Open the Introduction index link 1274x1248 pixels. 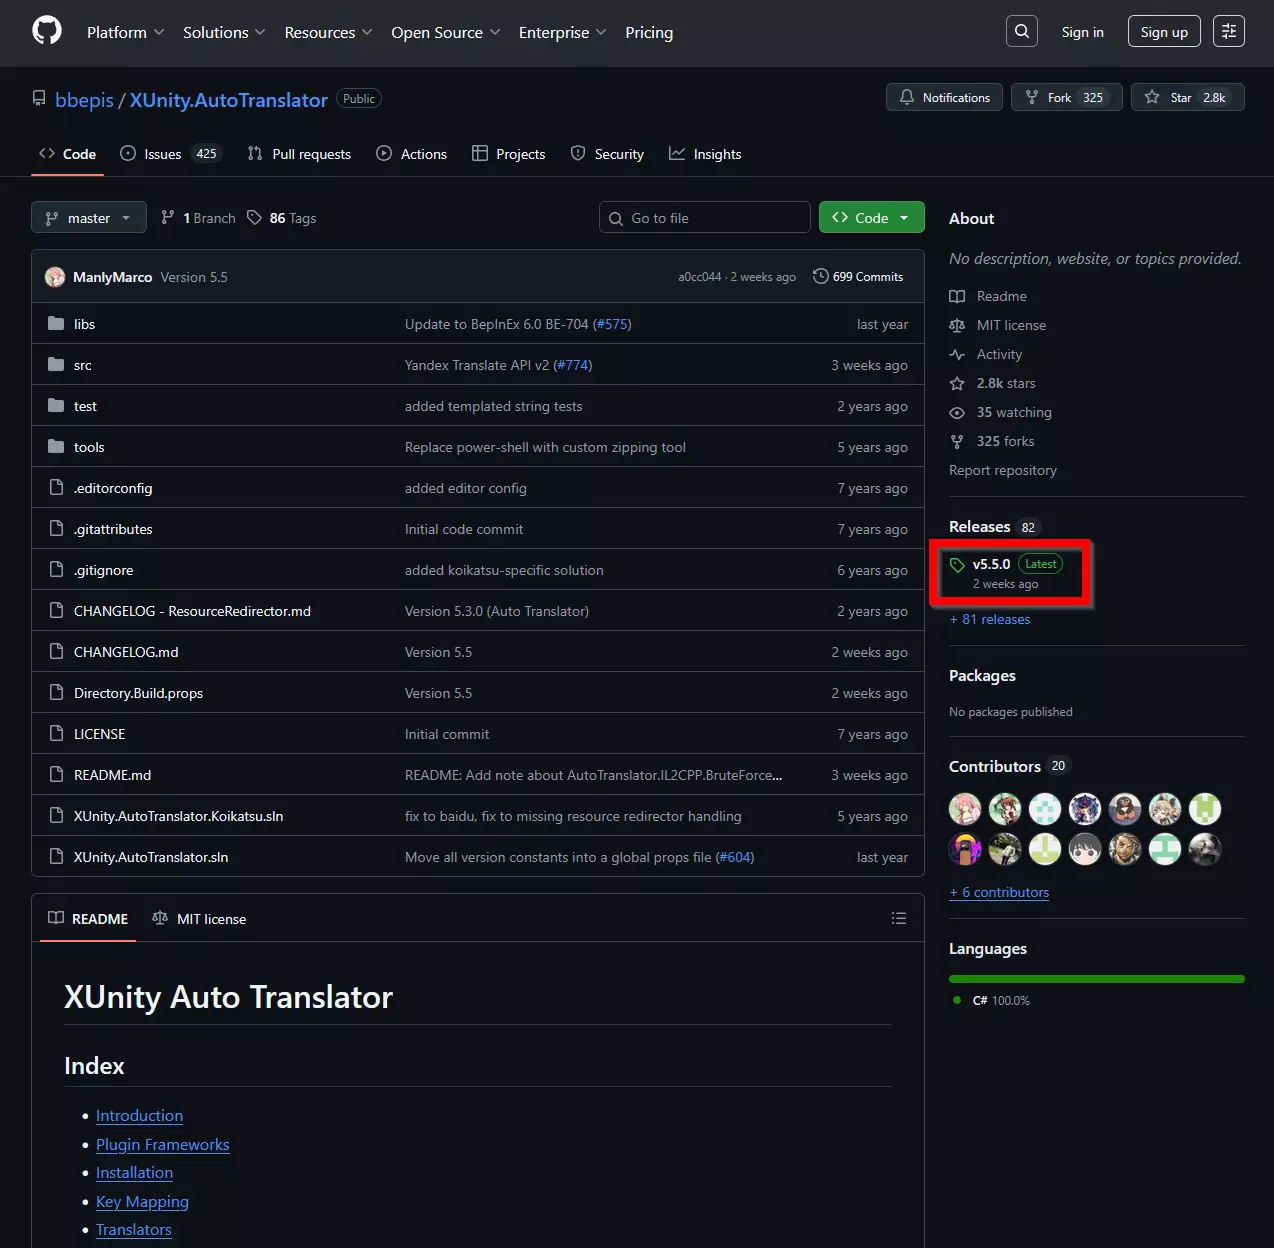click(139, 1115)
